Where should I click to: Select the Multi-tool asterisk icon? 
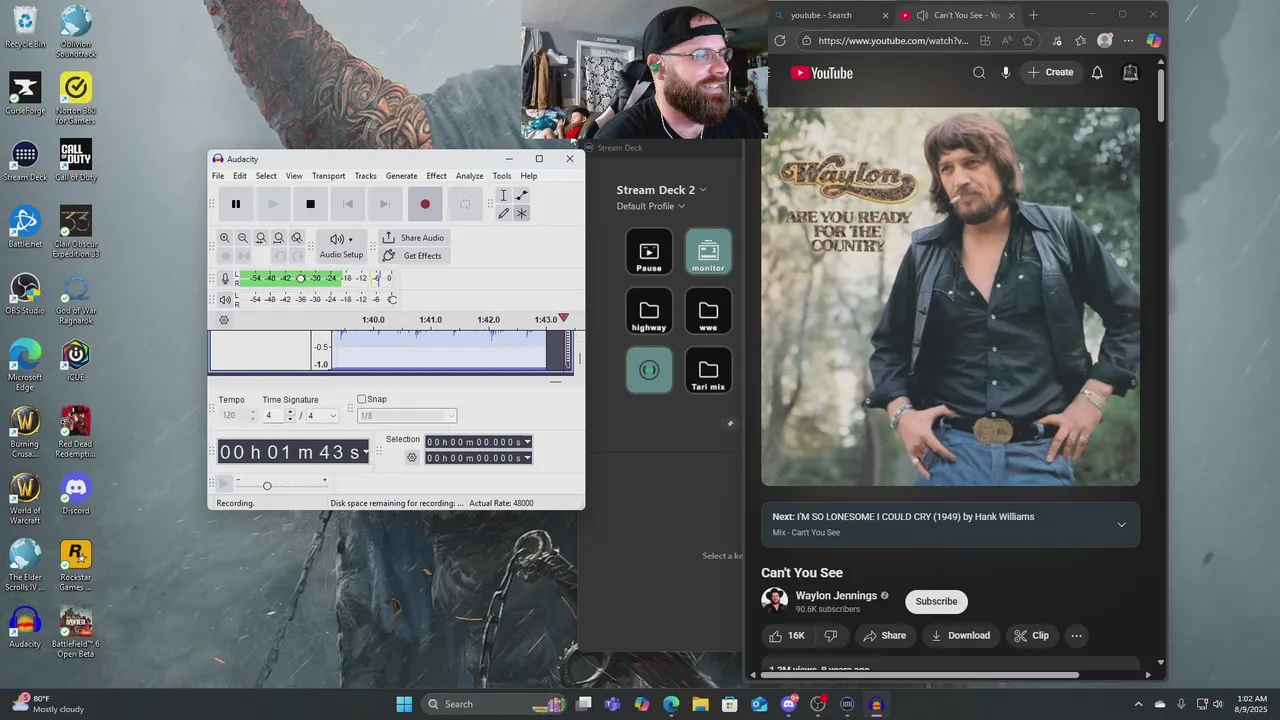(x=521, y=213)
